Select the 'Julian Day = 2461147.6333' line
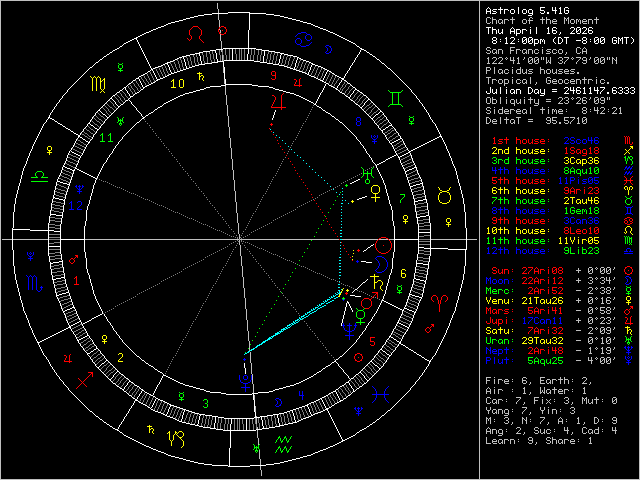The height and width of the screenshot is (480, 640). tap(560, 91)
